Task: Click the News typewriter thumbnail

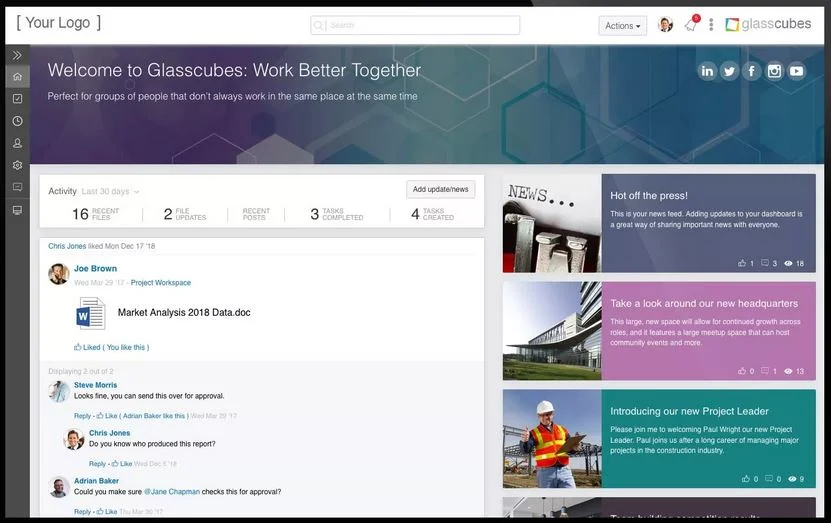Action: point(552,223)
